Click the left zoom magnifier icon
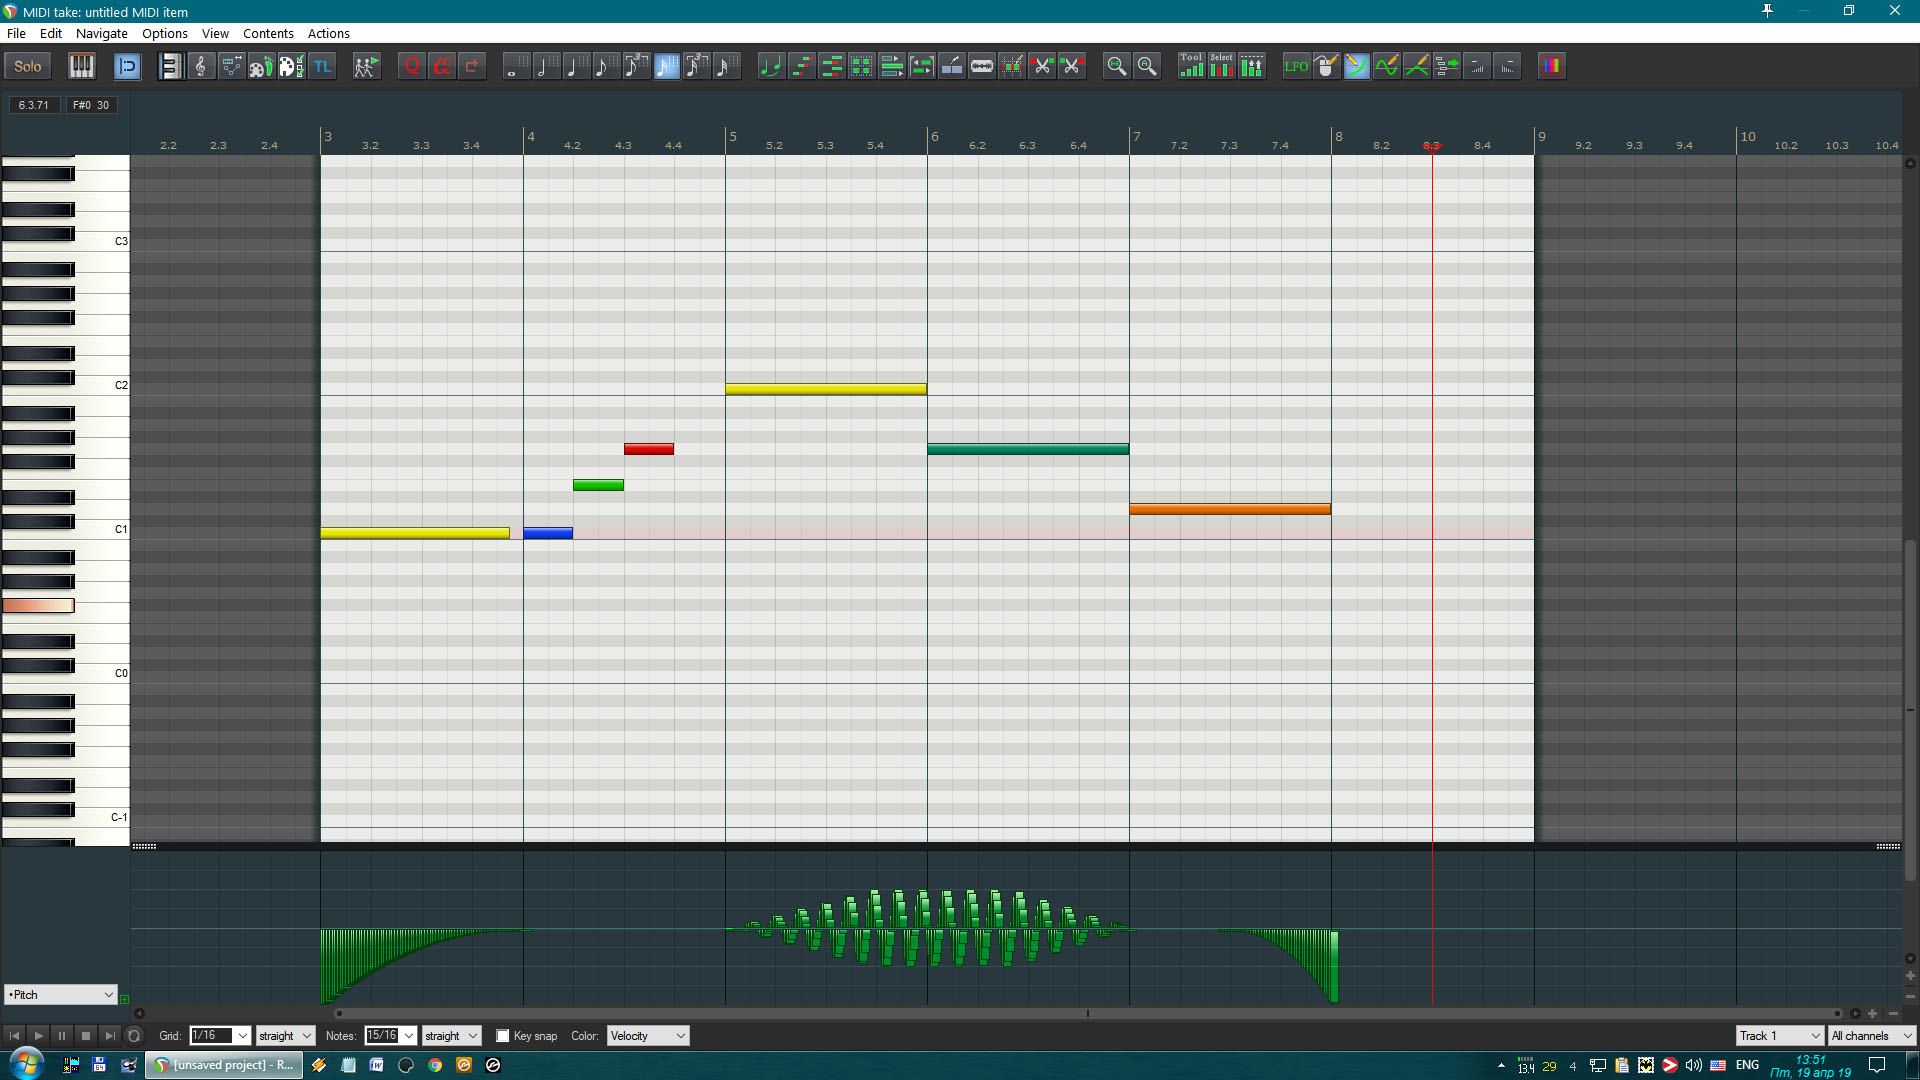 click(x=1116, y=66)
